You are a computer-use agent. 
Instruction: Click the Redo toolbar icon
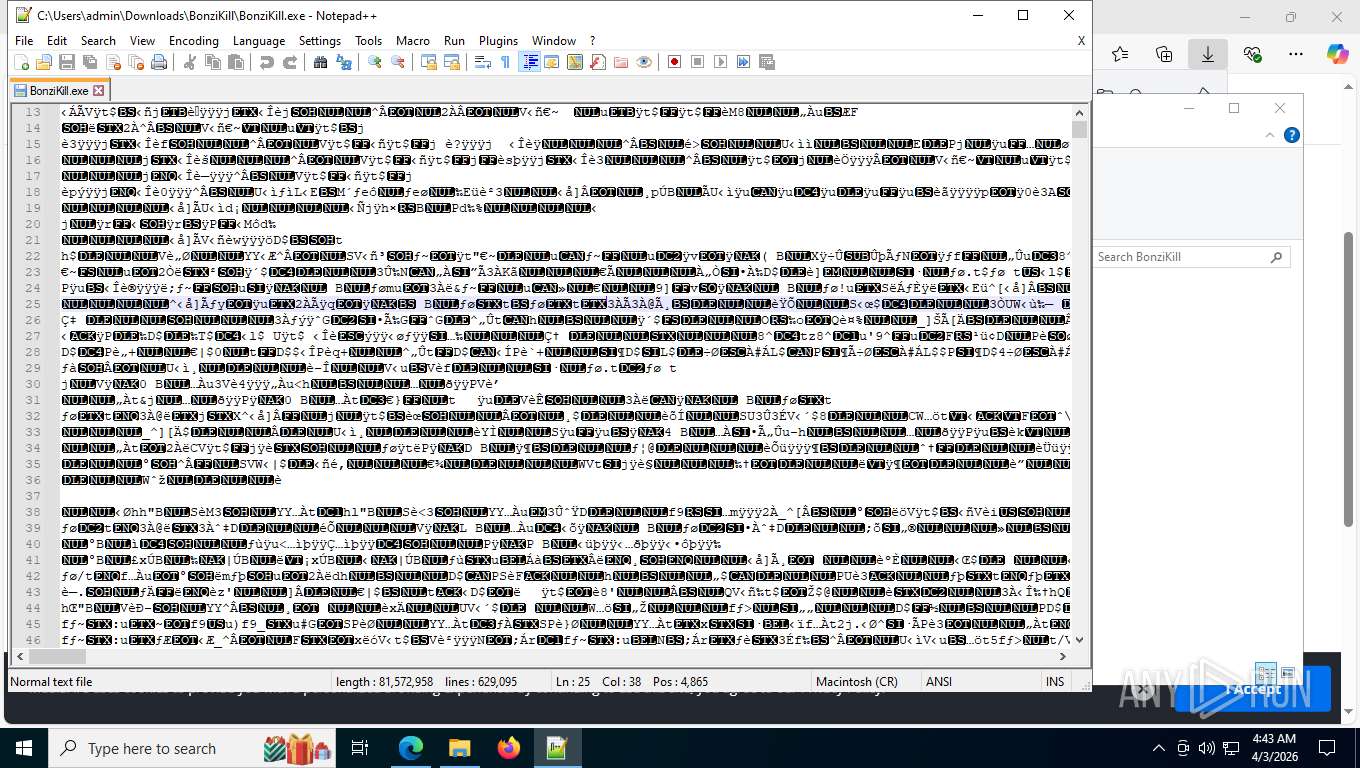[290, 62]
